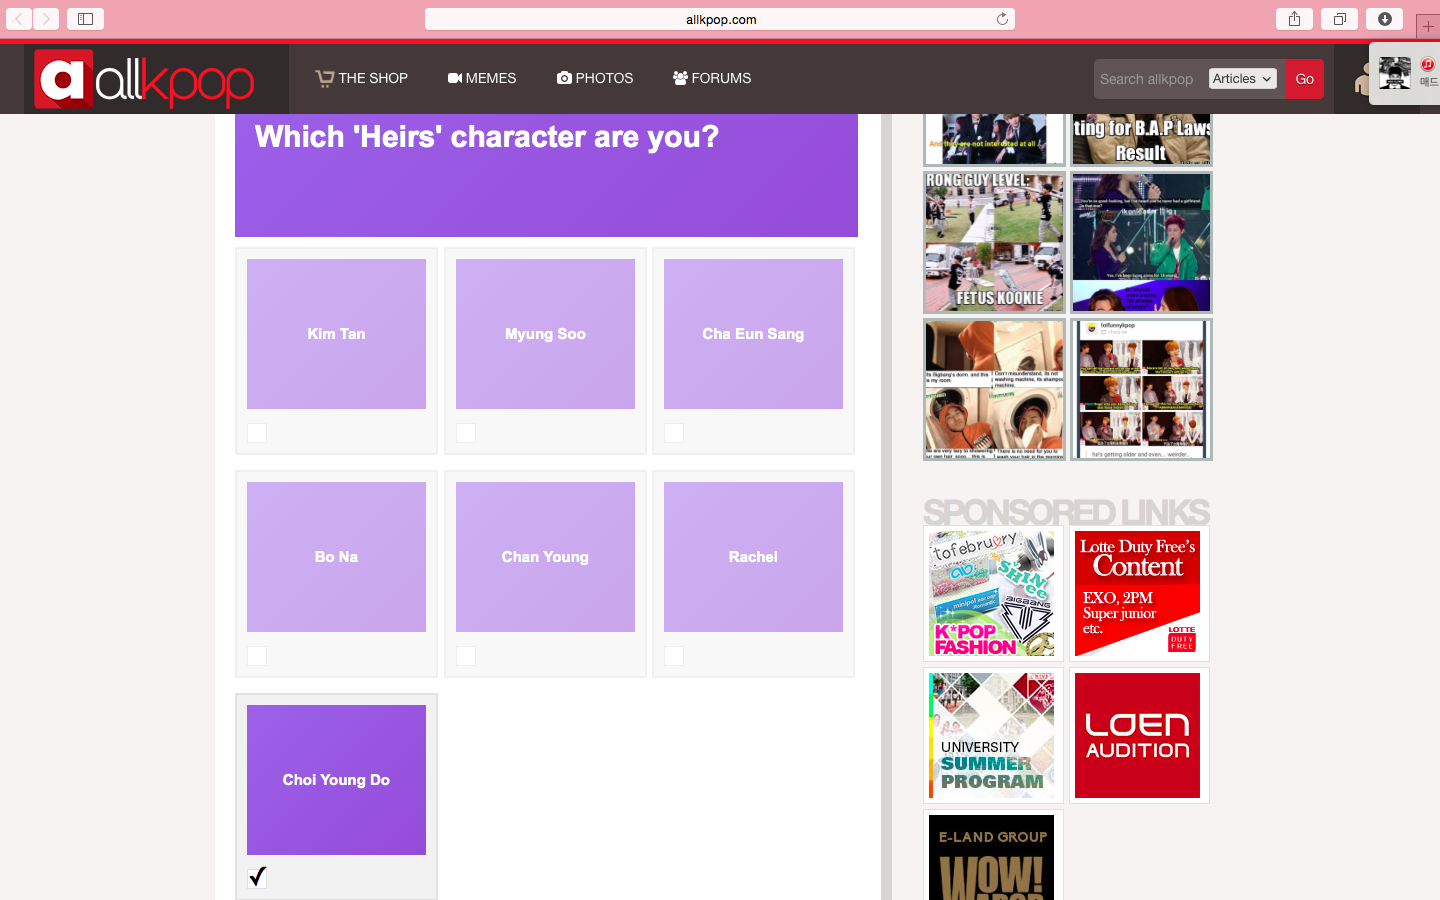
Task: Check the Kim Tan checkbox
Action: pos(257,433)
